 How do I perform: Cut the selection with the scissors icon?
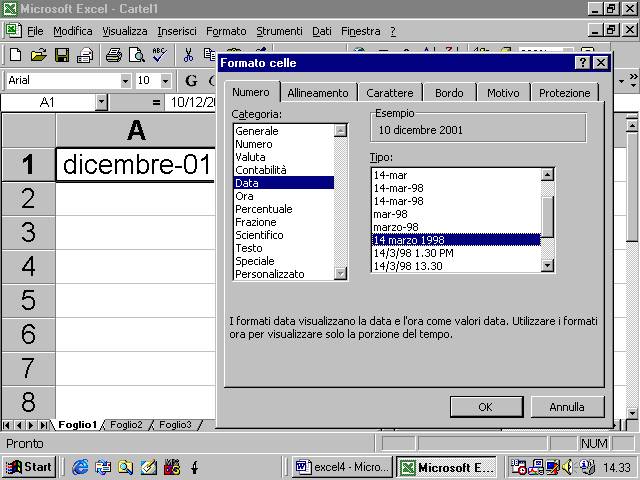[x=188, y=55]
